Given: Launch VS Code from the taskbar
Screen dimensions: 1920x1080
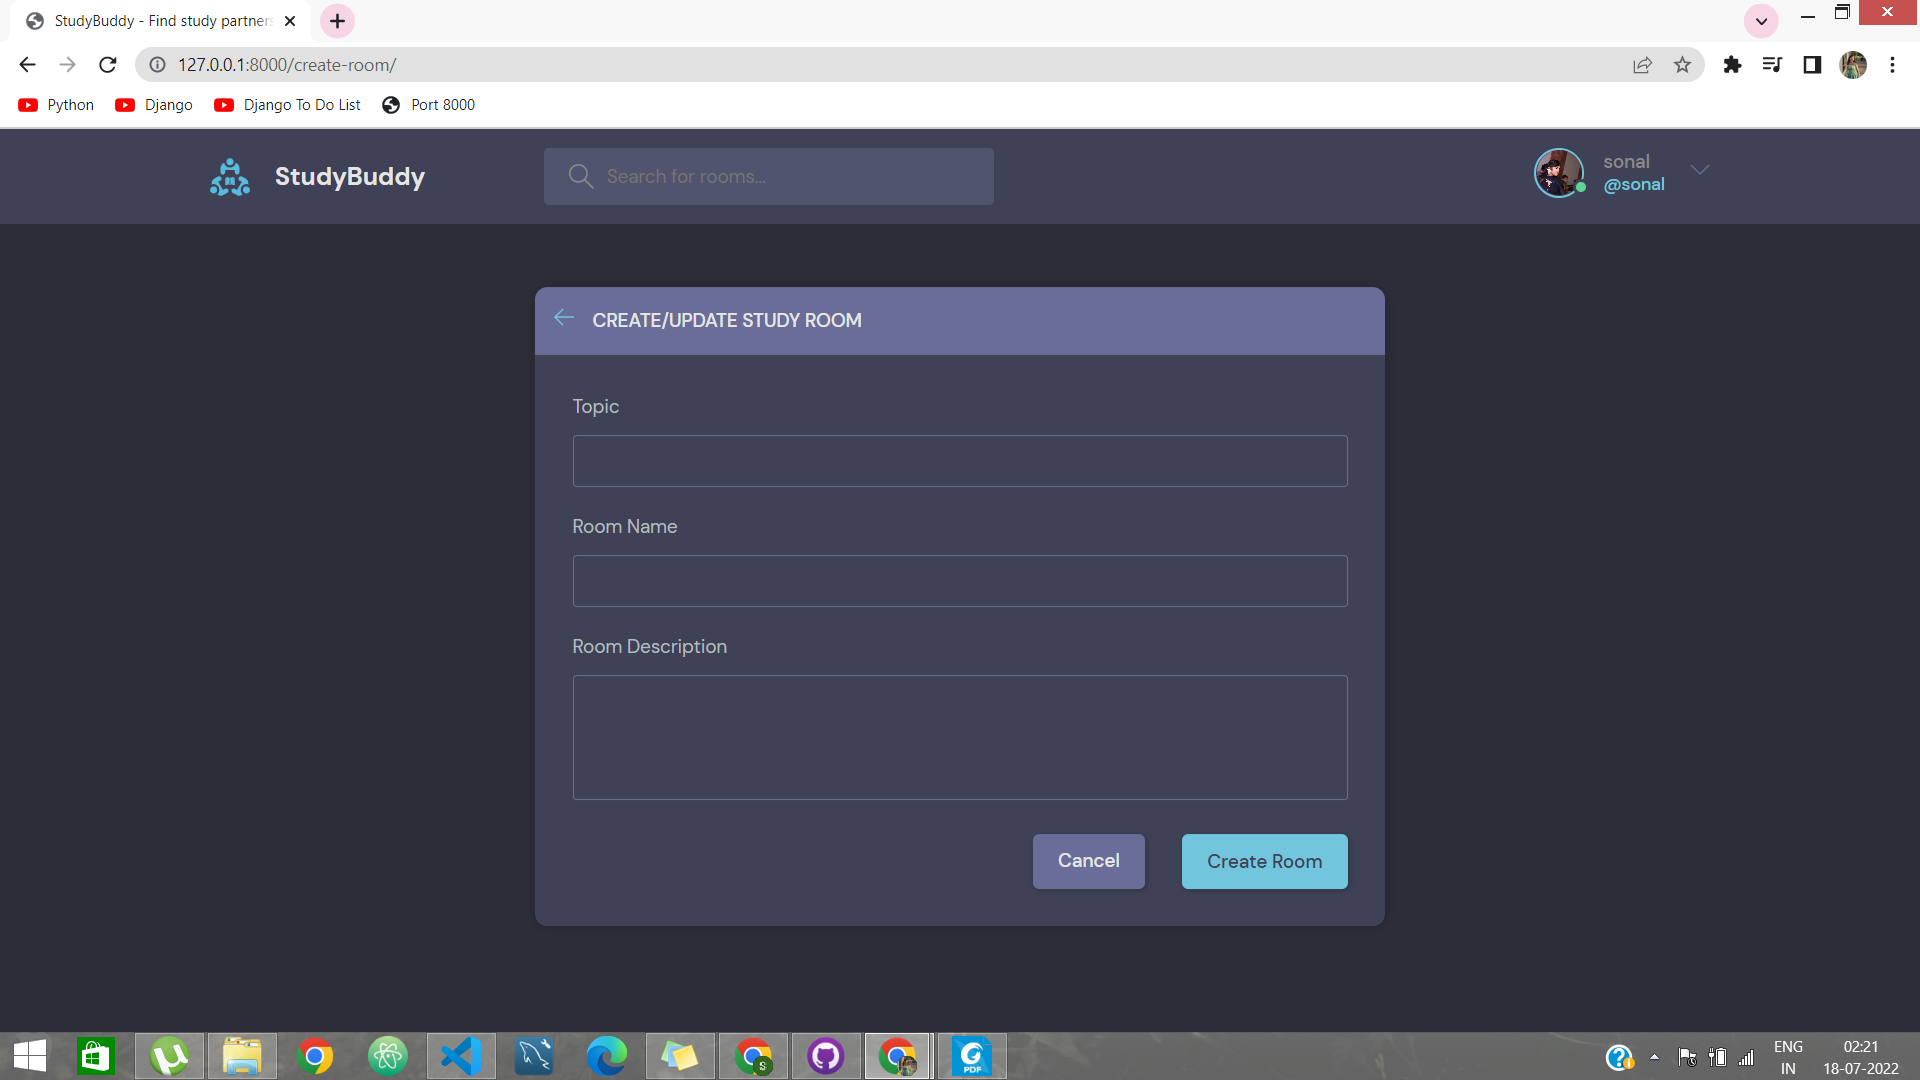Looking at the screenshot, I should click(460, 1056).
